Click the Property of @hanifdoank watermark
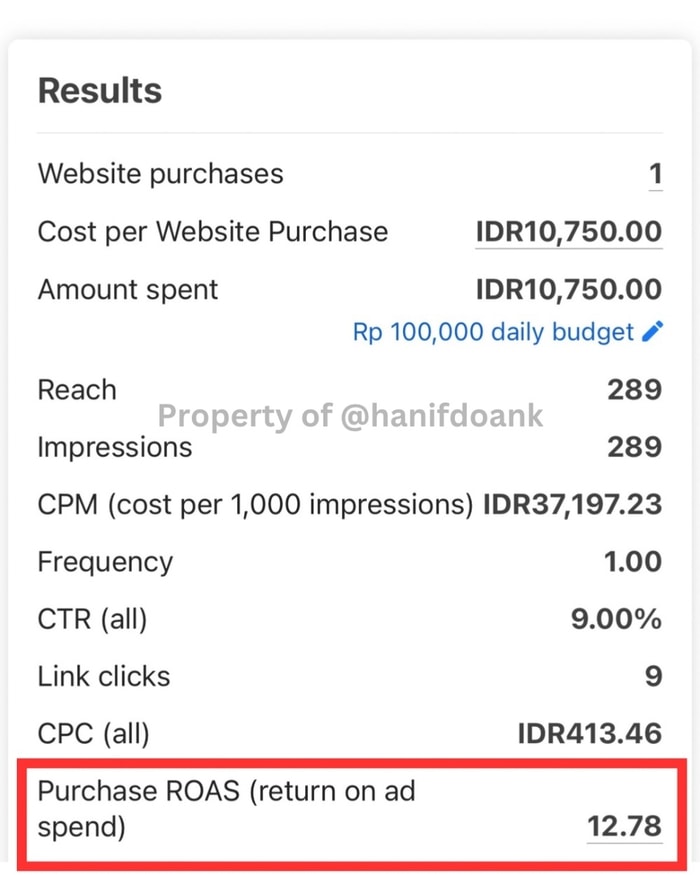The height and width of the screenshot is (875, 700). tap(350, 416)
